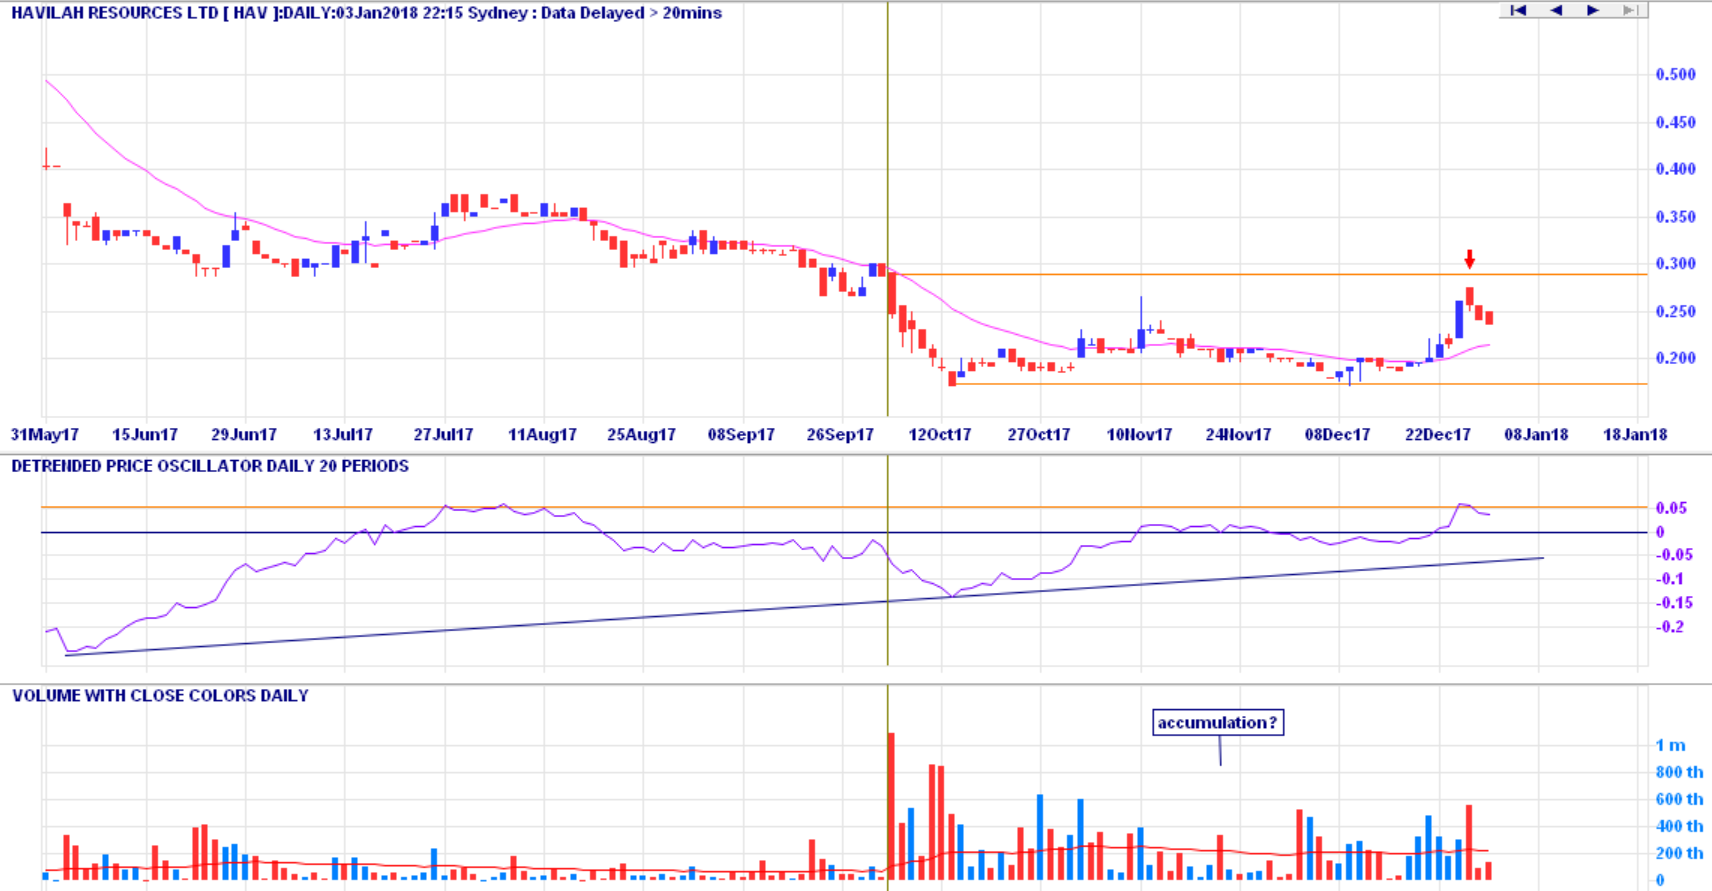Viewport: 1712px width, 891px height.
Task: Select the DETRENDED PRICE OSCILLATOR panel title
Action: pyautogui.click(x=210, y=466)
